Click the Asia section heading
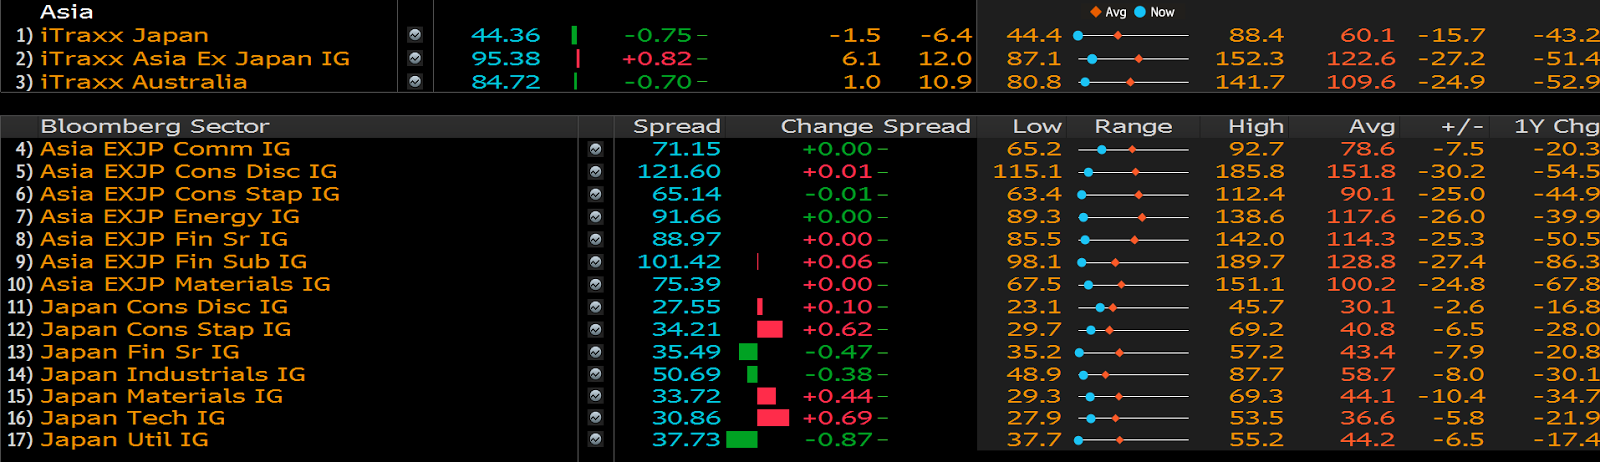 point(67,12)
